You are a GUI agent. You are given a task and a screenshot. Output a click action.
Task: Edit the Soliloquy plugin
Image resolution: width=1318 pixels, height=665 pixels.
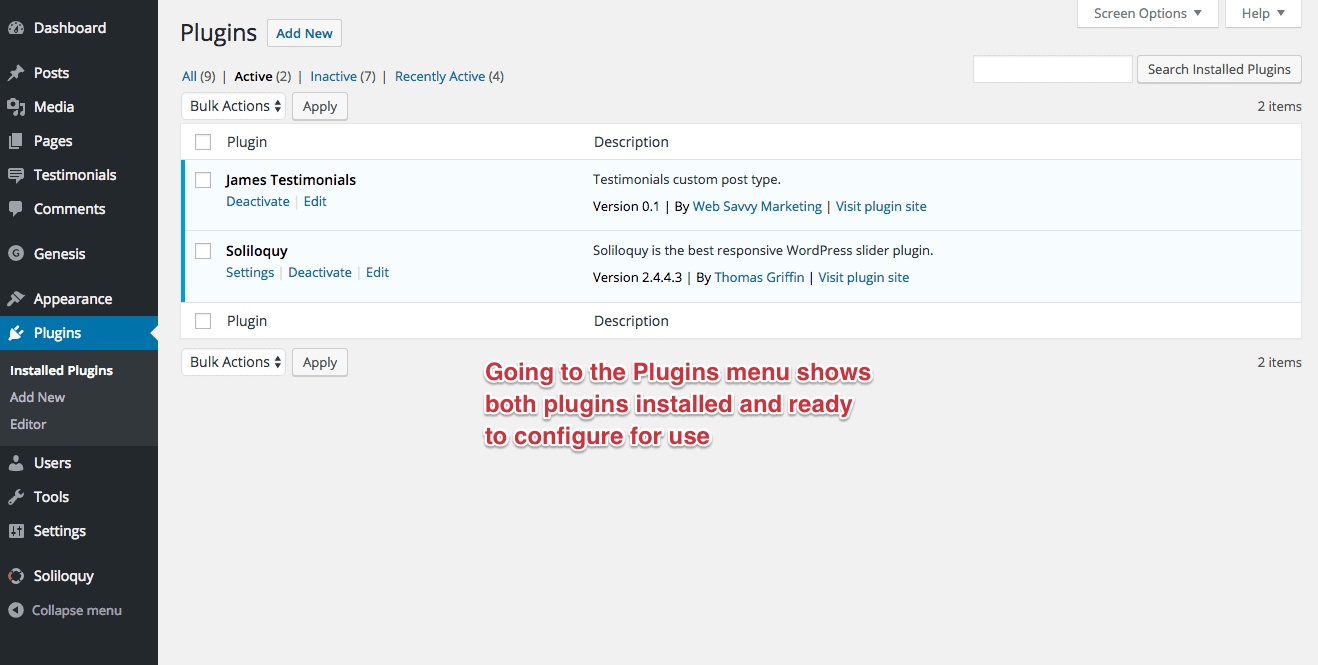pos(377,273)
